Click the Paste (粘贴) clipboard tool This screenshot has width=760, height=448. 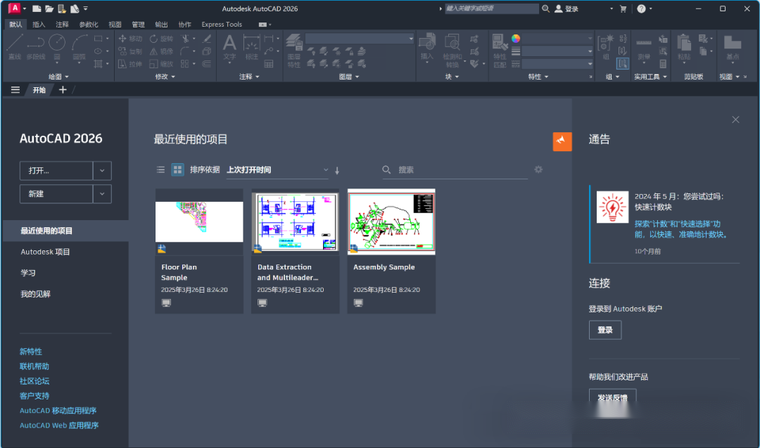(684, 48)
